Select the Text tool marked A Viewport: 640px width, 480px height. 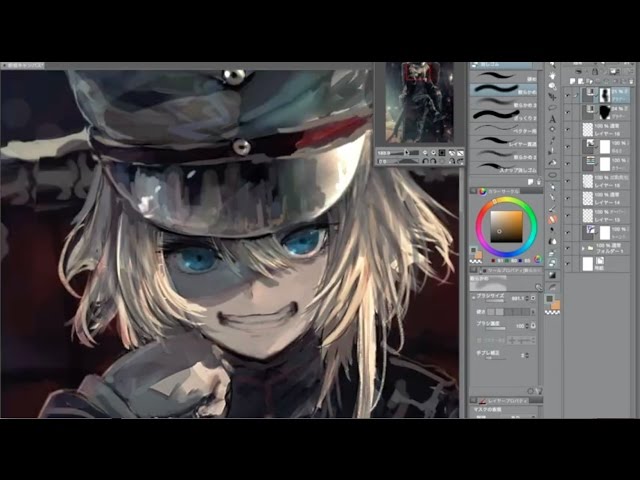tap(552, 119)
